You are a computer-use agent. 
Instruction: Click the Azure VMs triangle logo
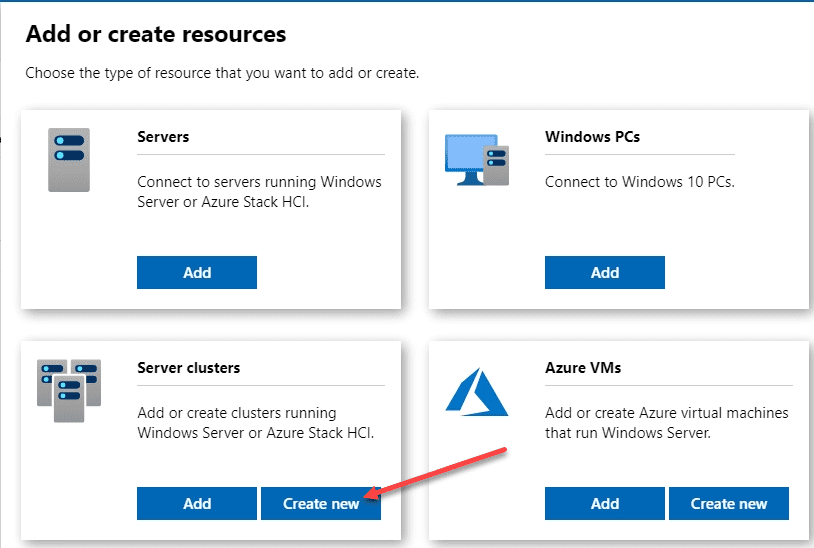click(476, 388)
